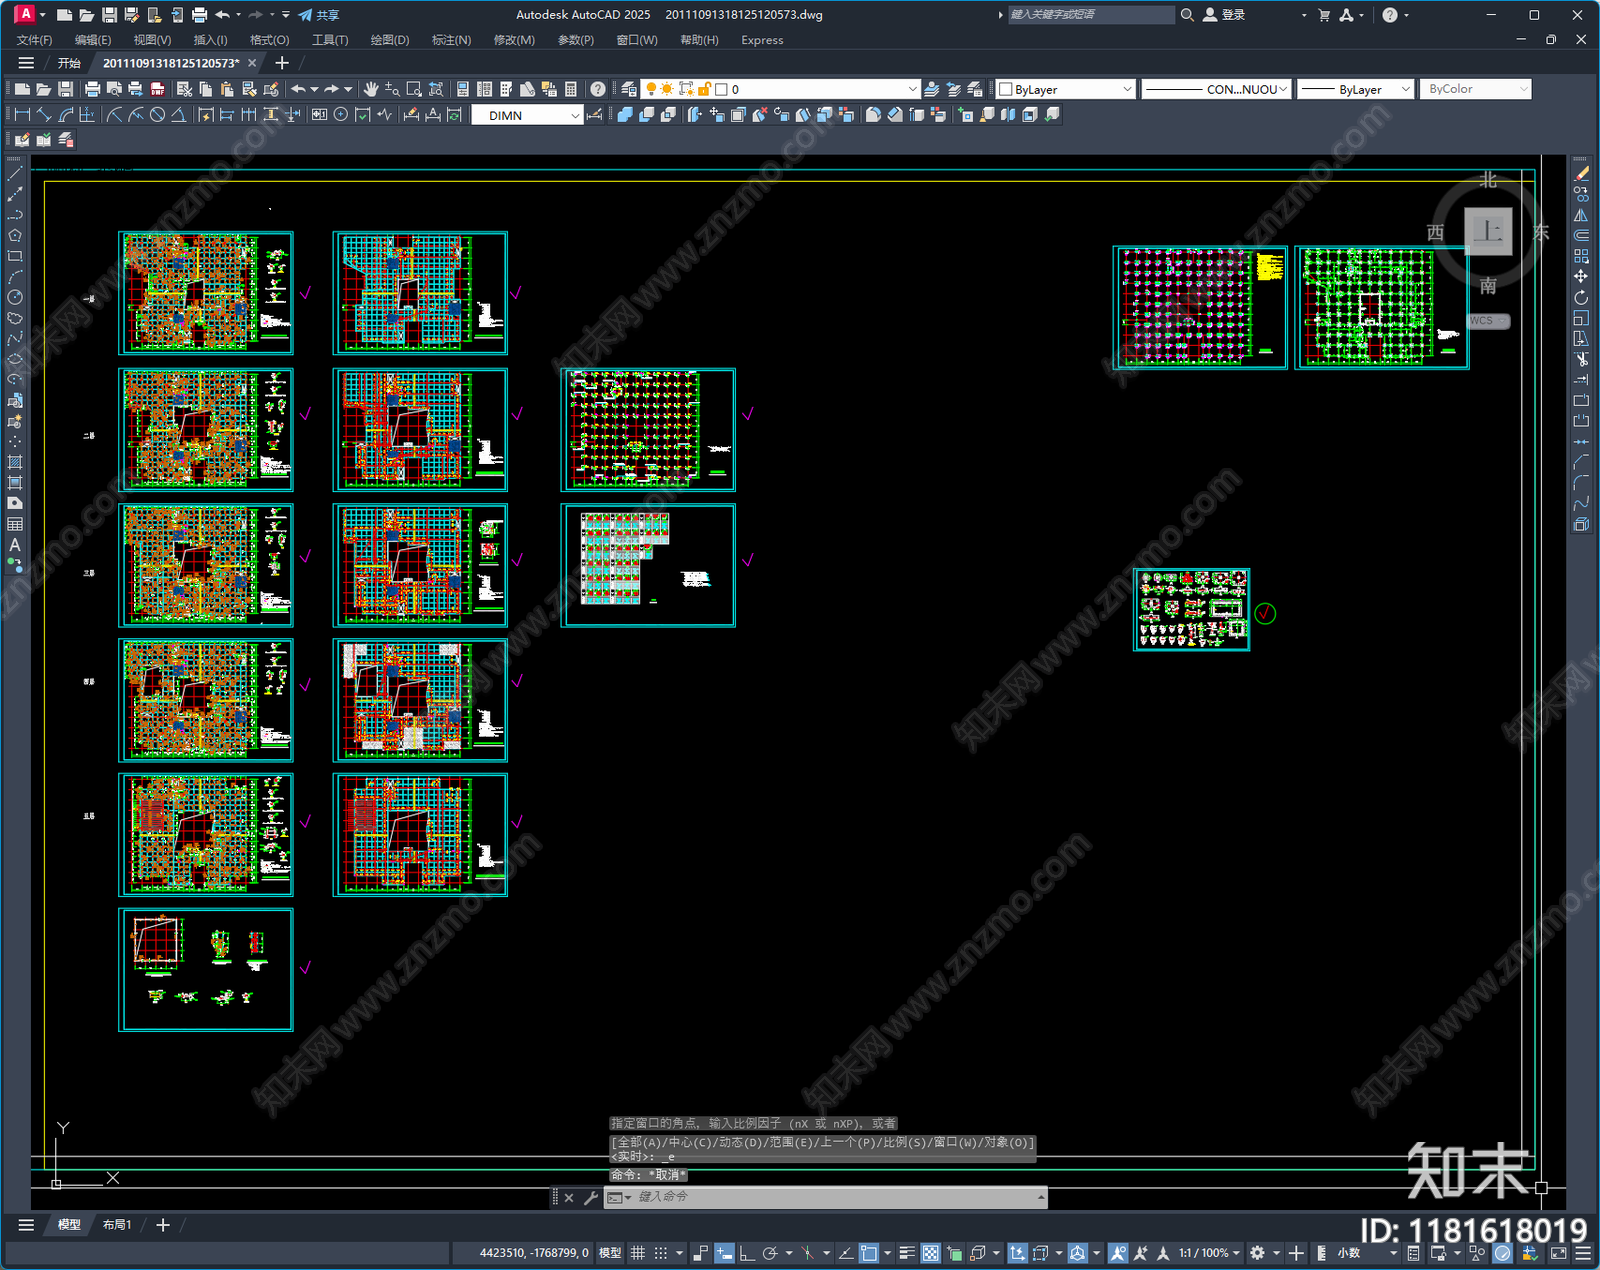Open the 文件(F) menu
The width and height of the screenshot is (1600, 1270).
[x=34, y=40]
